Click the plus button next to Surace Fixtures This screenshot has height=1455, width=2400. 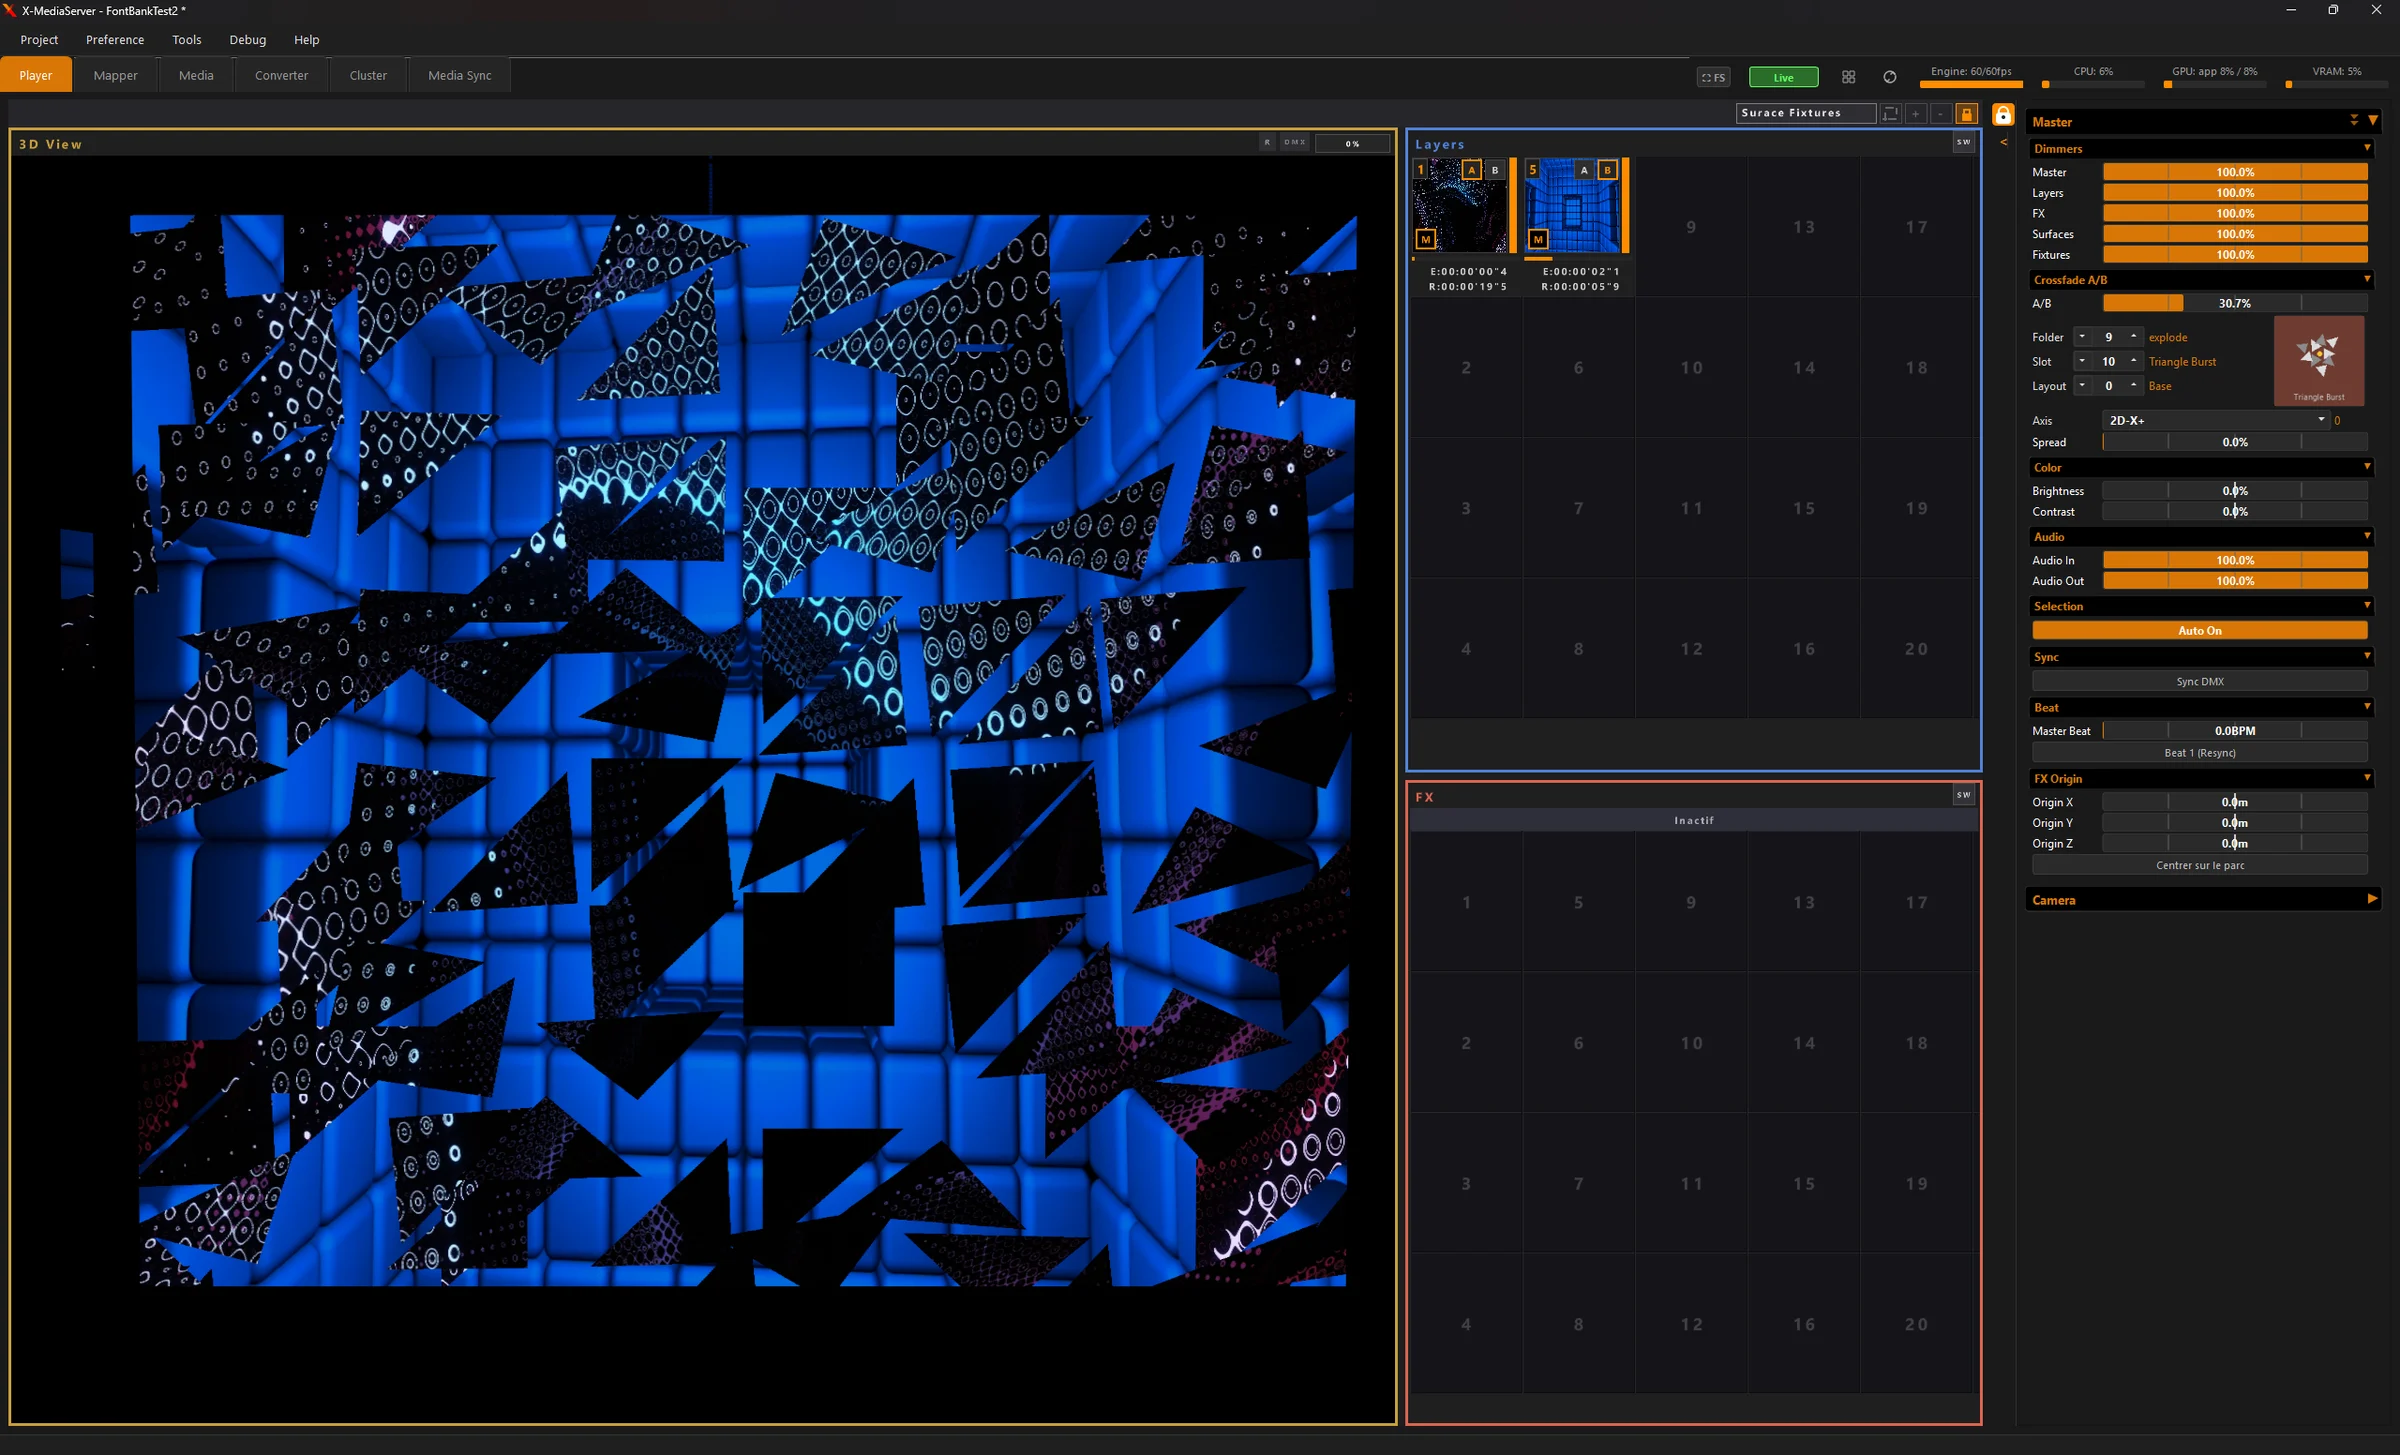(x=1916, y=114)
